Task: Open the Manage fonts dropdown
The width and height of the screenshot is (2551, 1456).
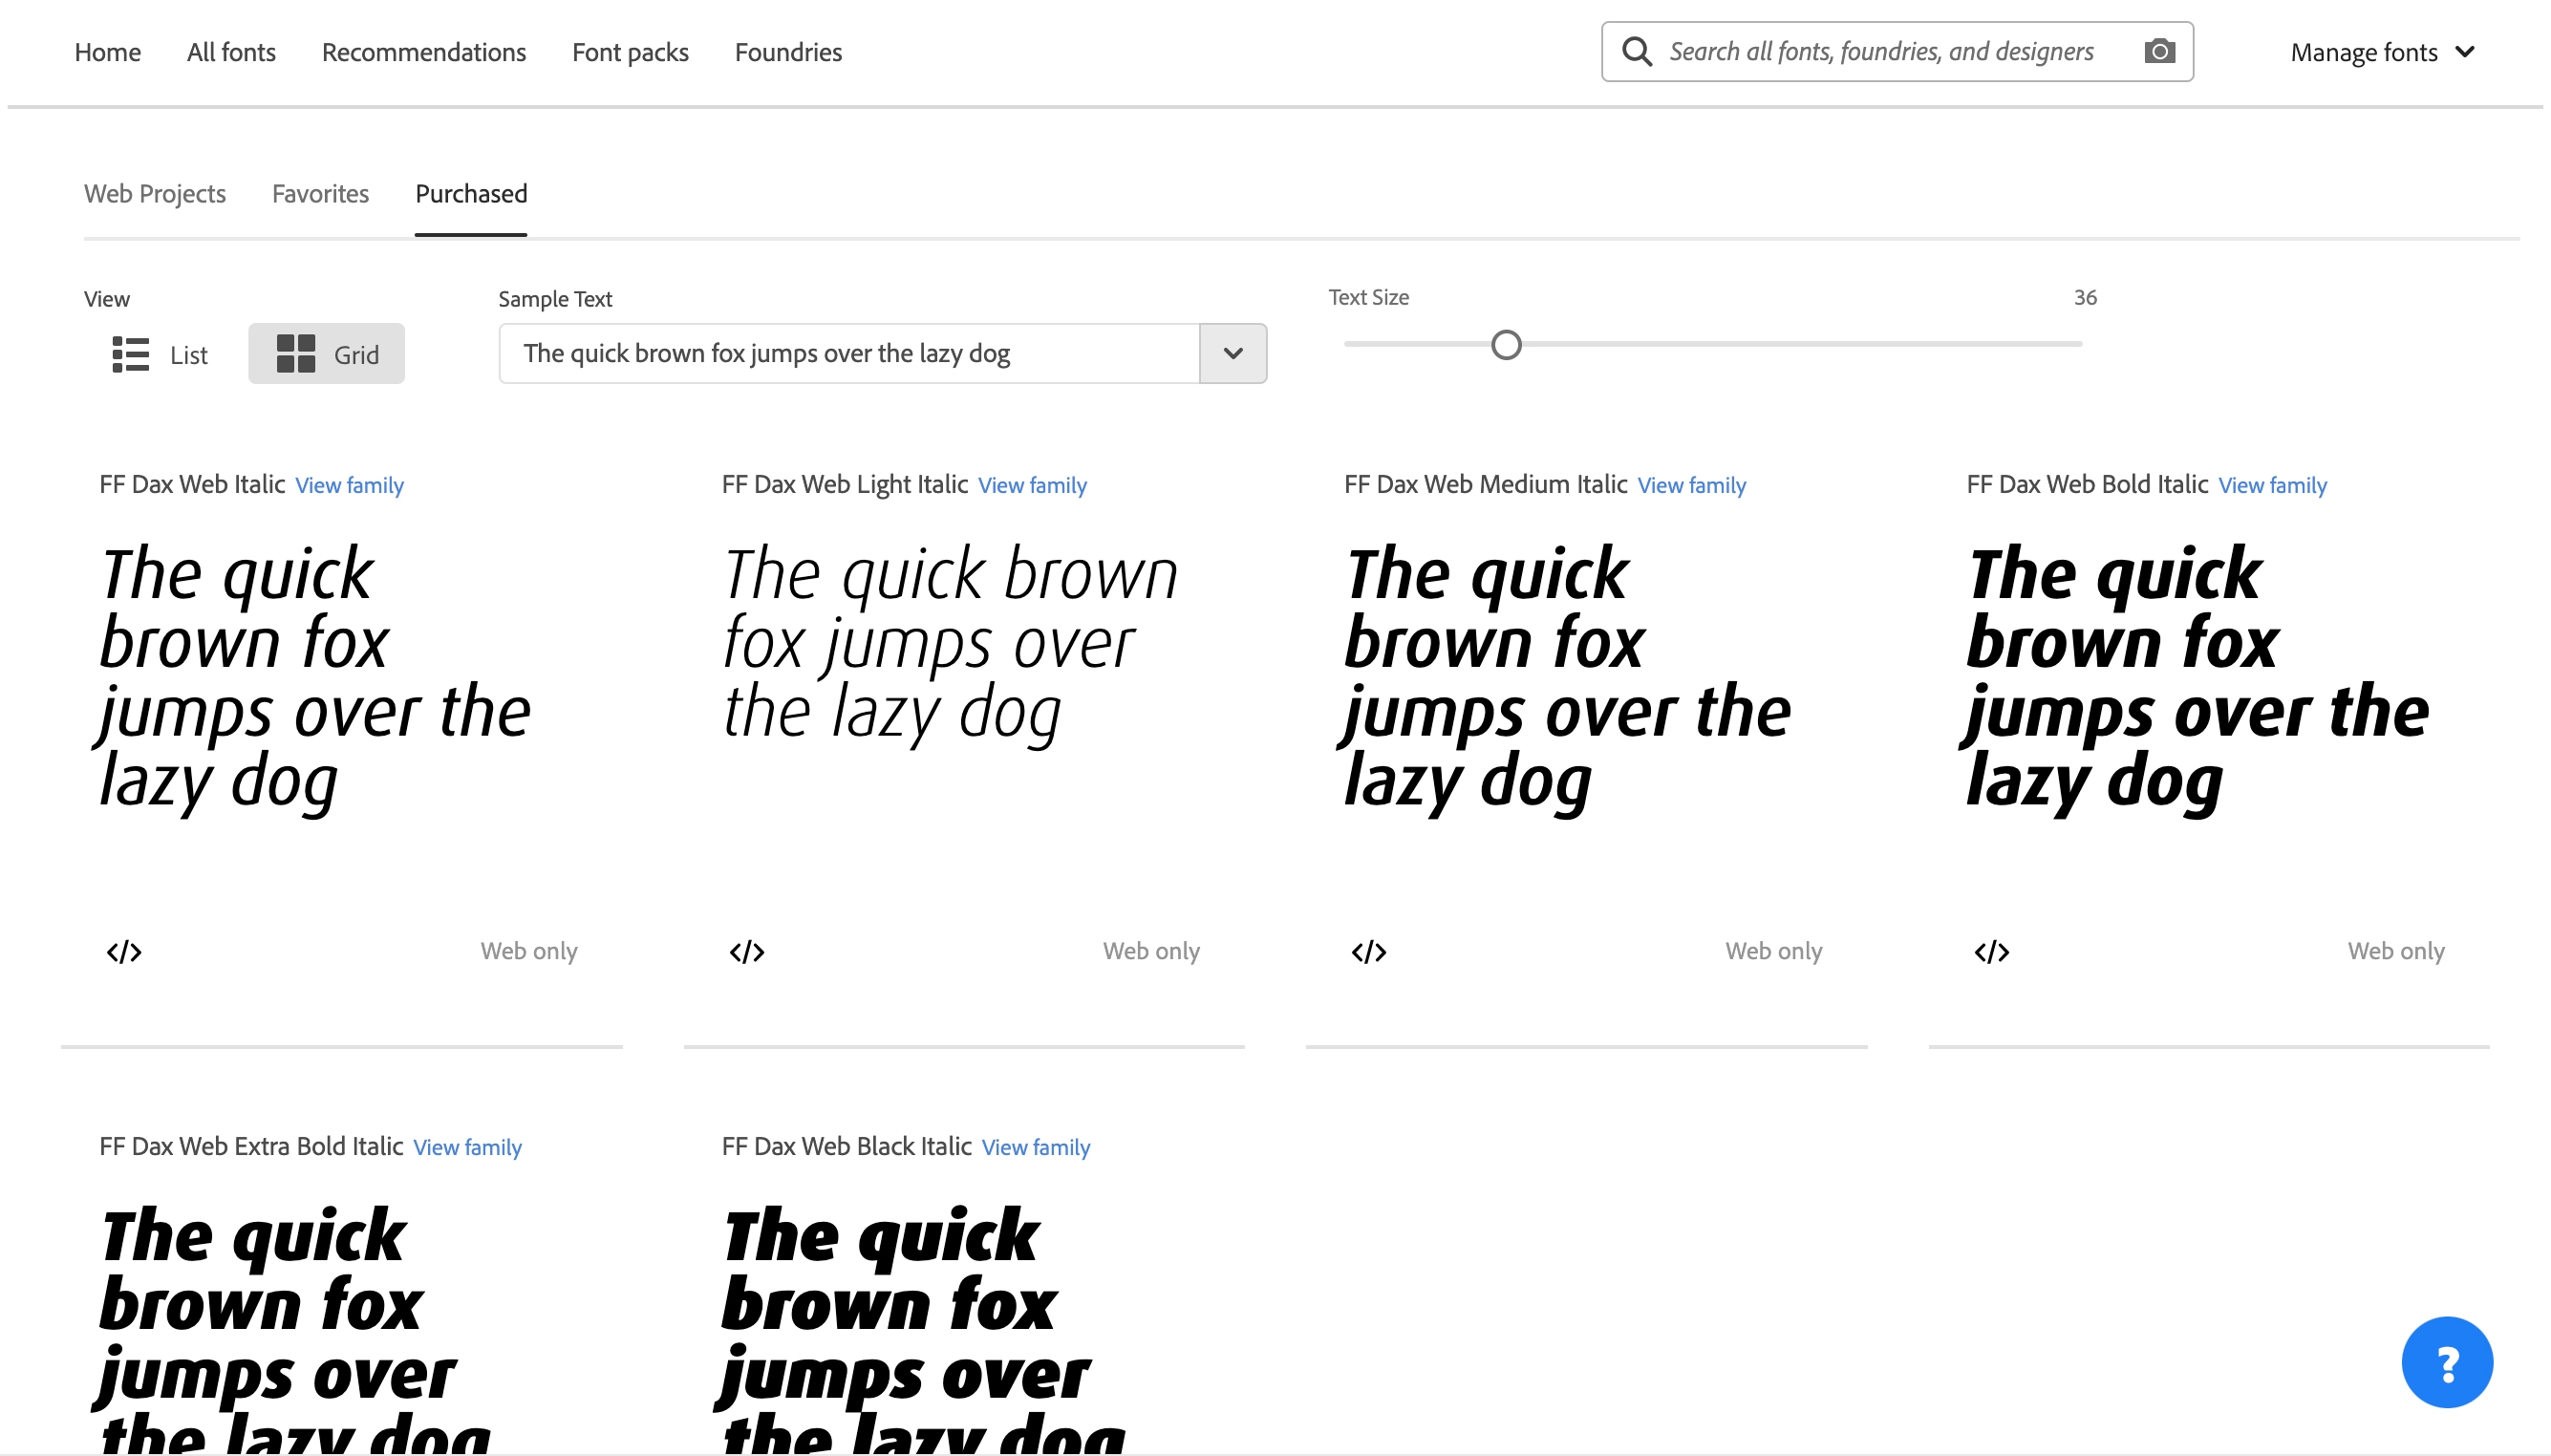Action: pyautogui.click(x=2381, y=52)
